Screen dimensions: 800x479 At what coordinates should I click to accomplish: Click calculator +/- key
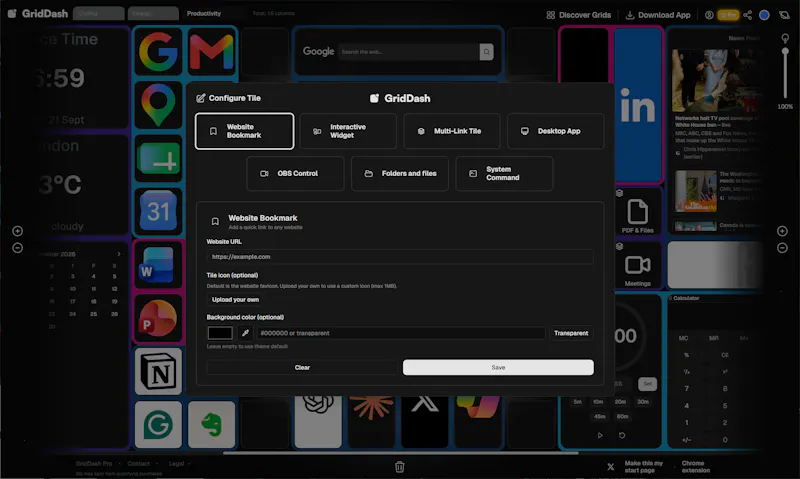click(x=686, y=440)
